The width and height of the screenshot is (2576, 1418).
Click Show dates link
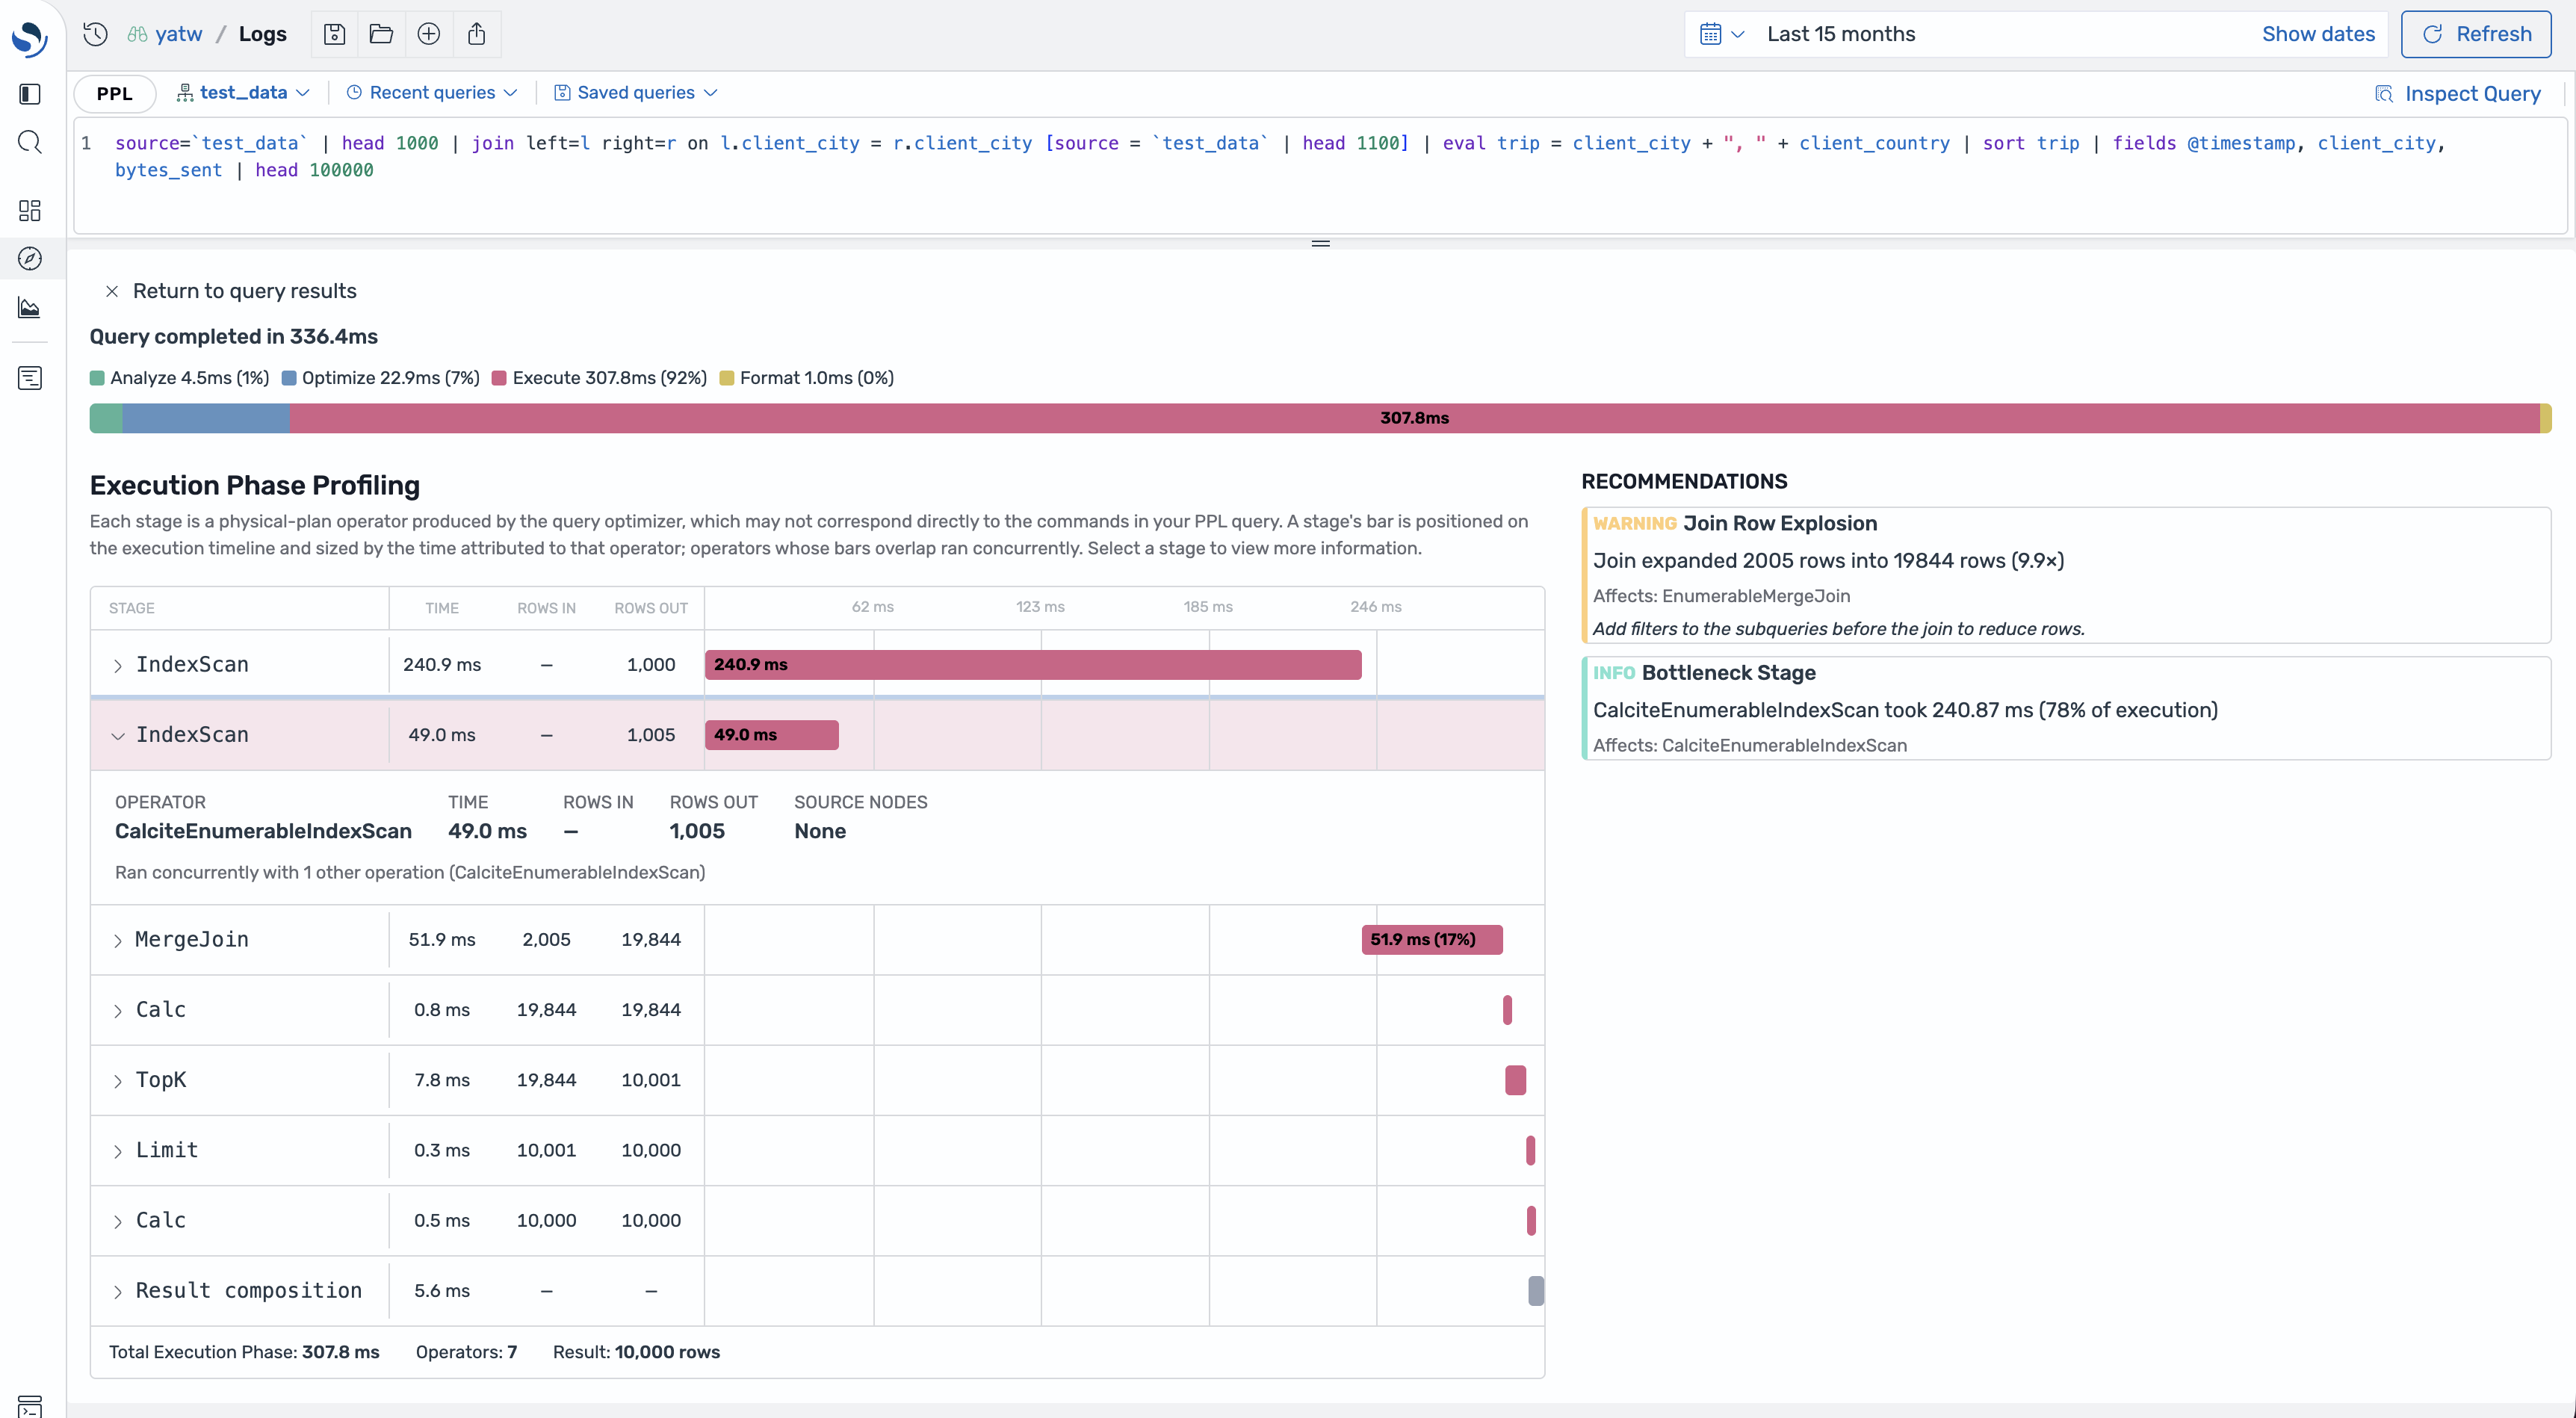click(2318, 34)
